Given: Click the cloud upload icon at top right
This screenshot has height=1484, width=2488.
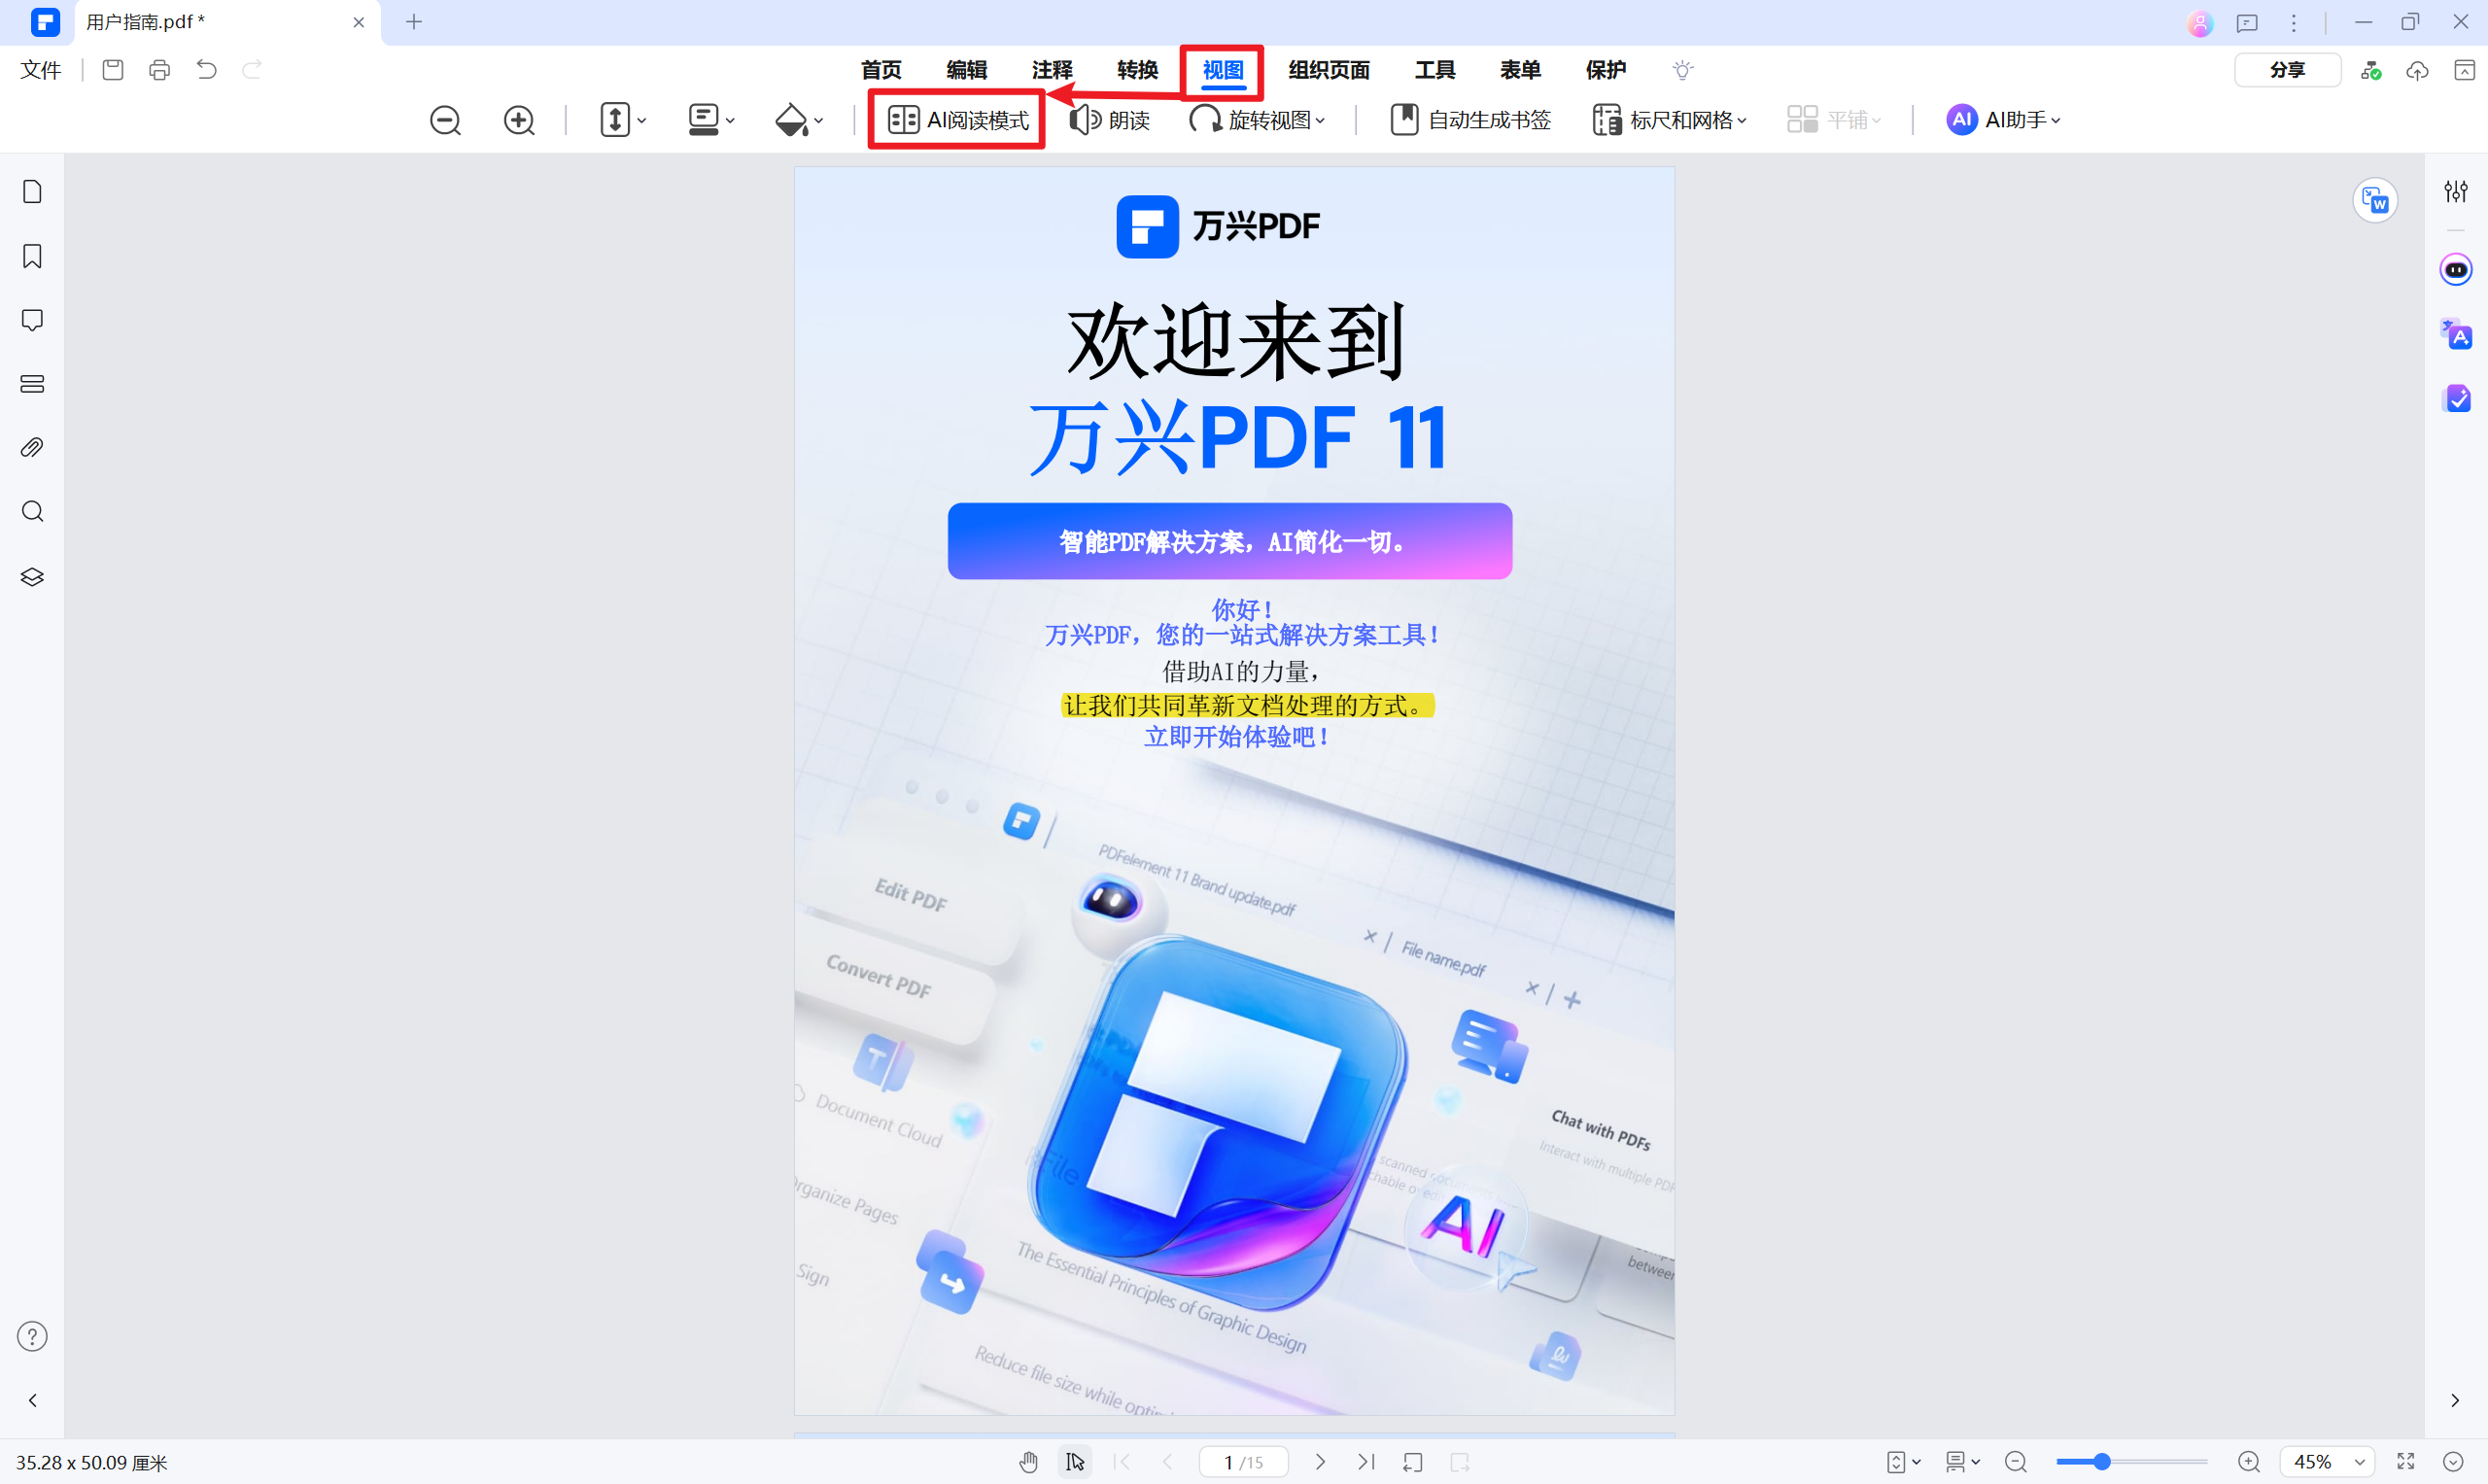Looking at the screenshot, I should [2417, 70].
